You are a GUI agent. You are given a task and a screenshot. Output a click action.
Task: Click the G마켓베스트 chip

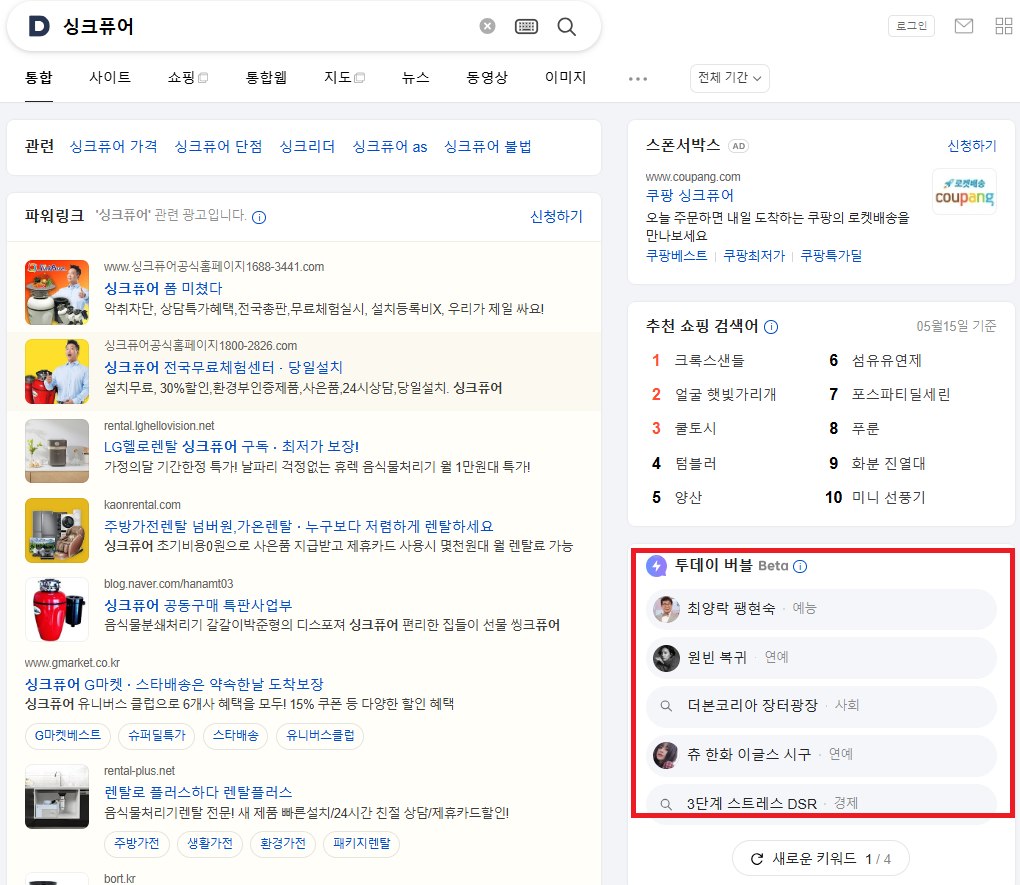(x=68, y=736)
